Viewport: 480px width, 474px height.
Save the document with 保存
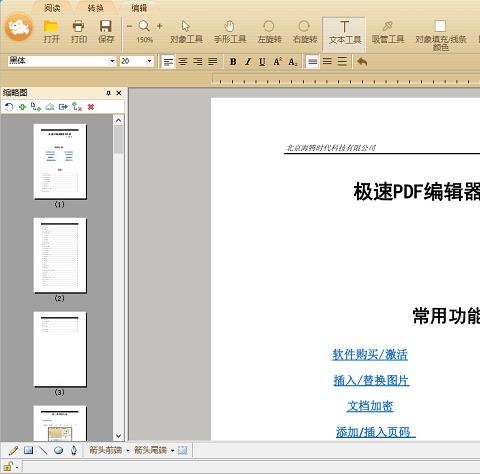[x=106, y=31]
